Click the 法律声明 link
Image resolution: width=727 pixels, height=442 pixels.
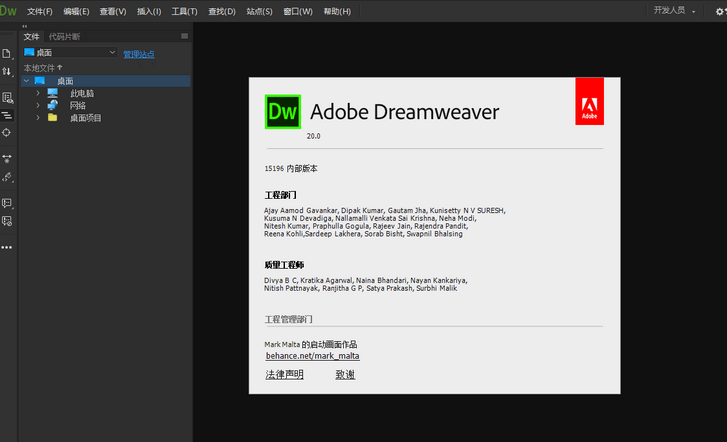[284, 374]
